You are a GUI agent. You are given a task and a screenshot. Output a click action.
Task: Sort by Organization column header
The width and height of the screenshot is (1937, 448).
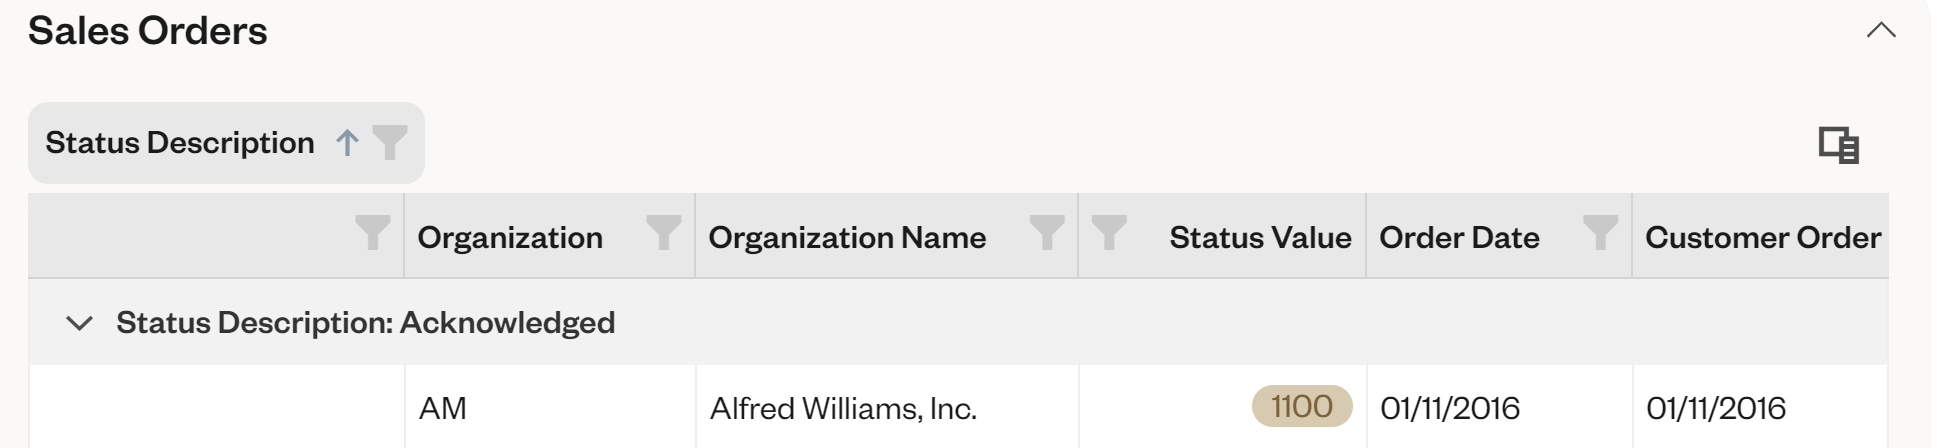point(510,237)
